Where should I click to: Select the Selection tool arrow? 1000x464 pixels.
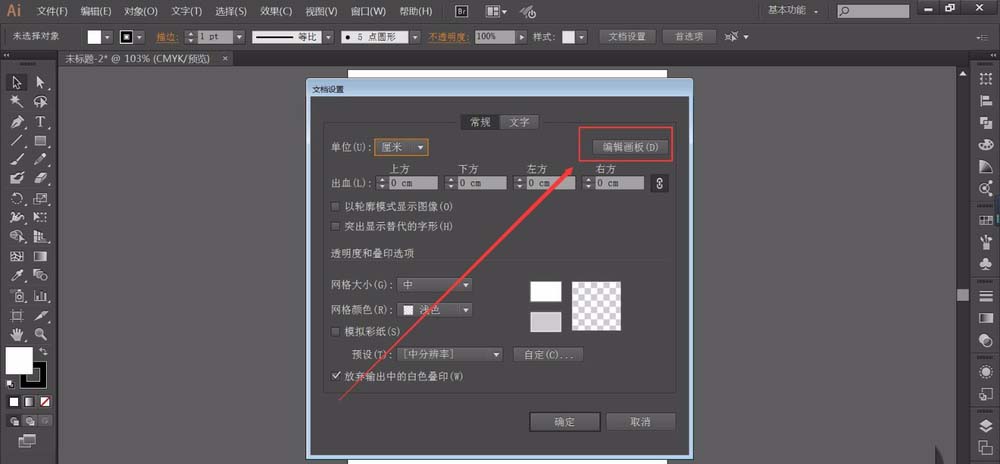[x=17, y=82]
